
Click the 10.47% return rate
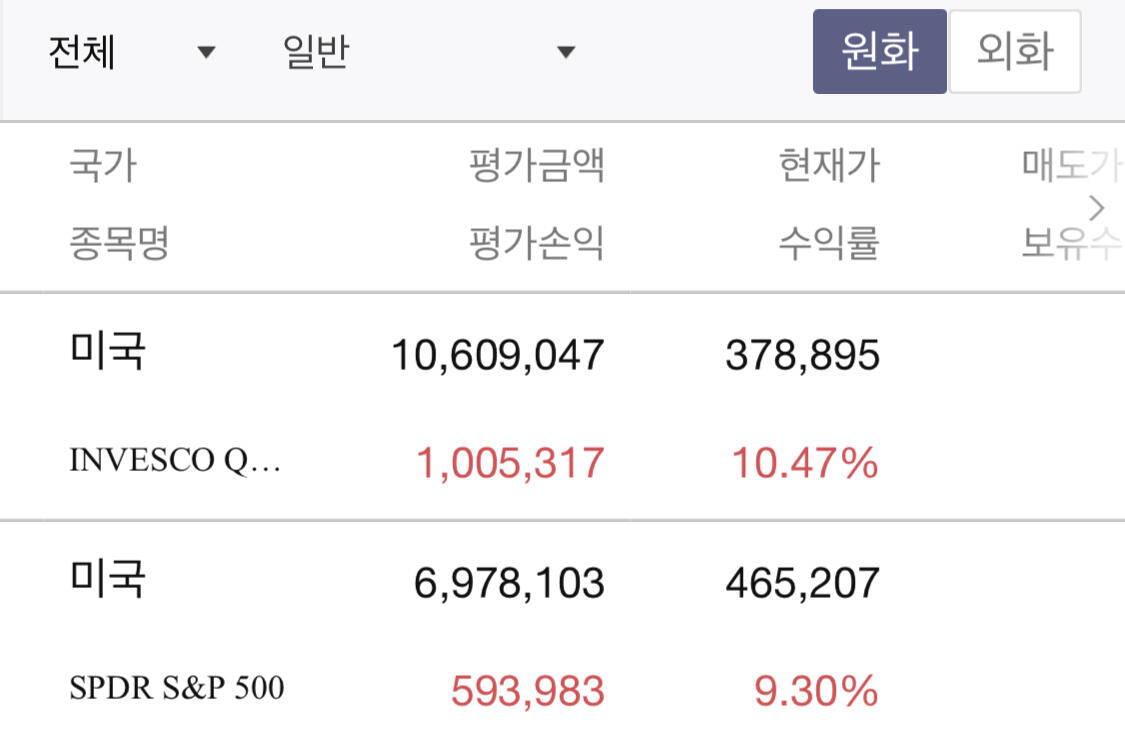(x=805, y=463)
